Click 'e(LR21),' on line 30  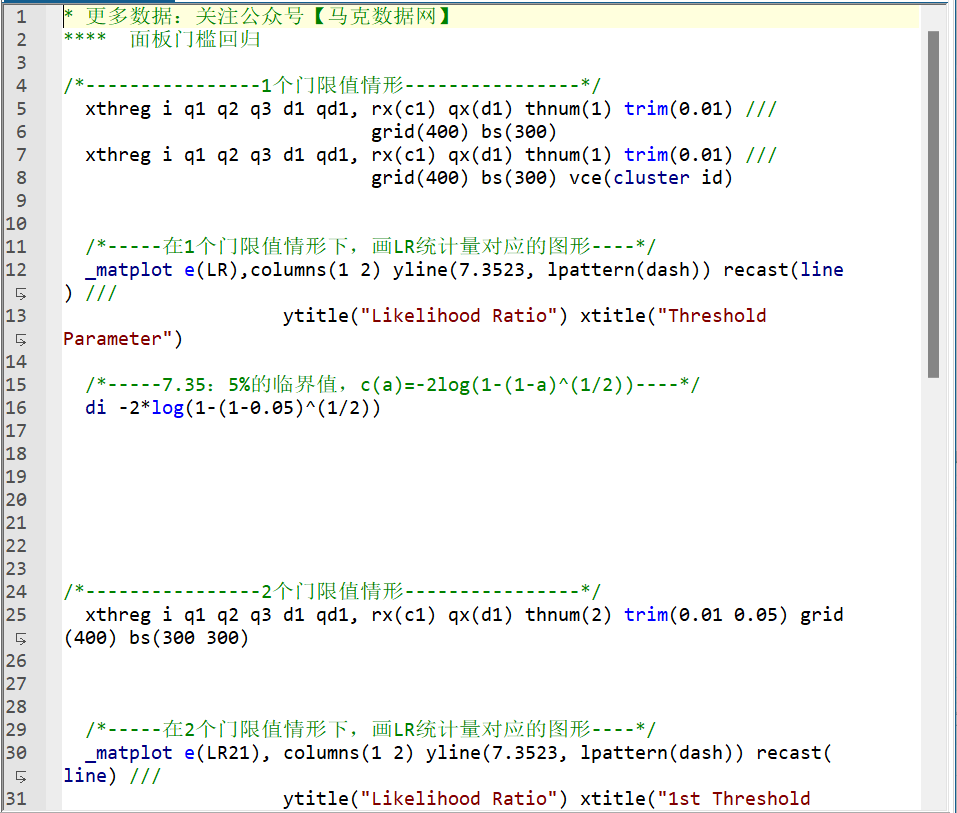pos(227,753)
